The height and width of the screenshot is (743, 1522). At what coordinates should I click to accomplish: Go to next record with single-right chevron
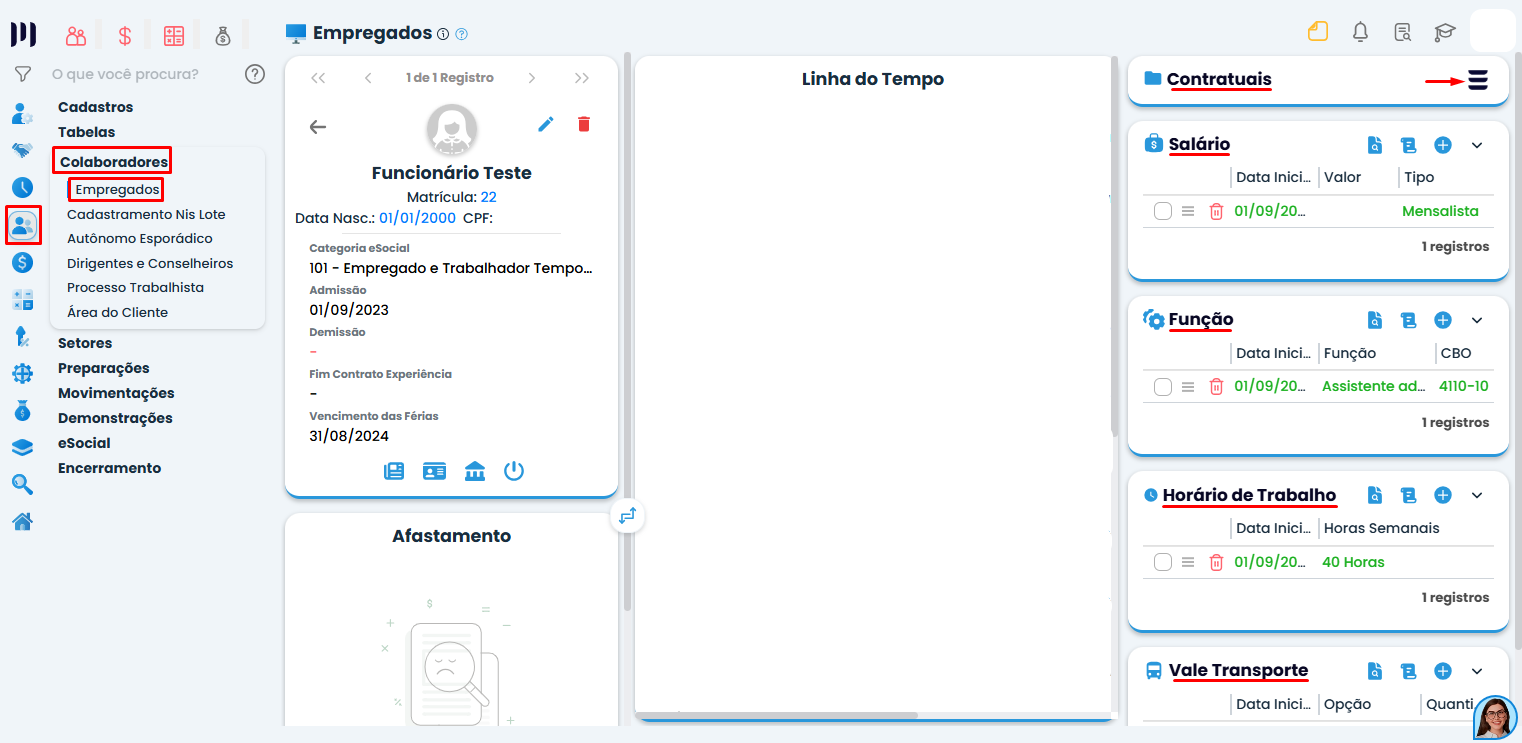click(x=532, y=78)
